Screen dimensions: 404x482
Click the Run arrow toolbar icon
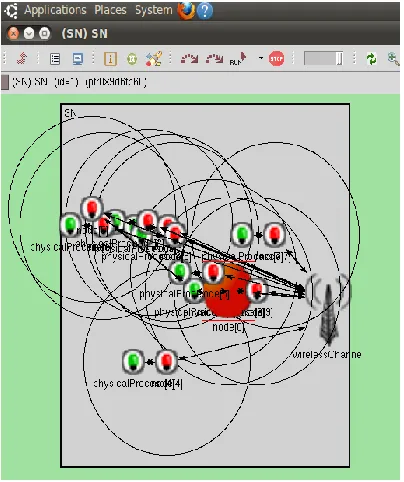[238, 59]
